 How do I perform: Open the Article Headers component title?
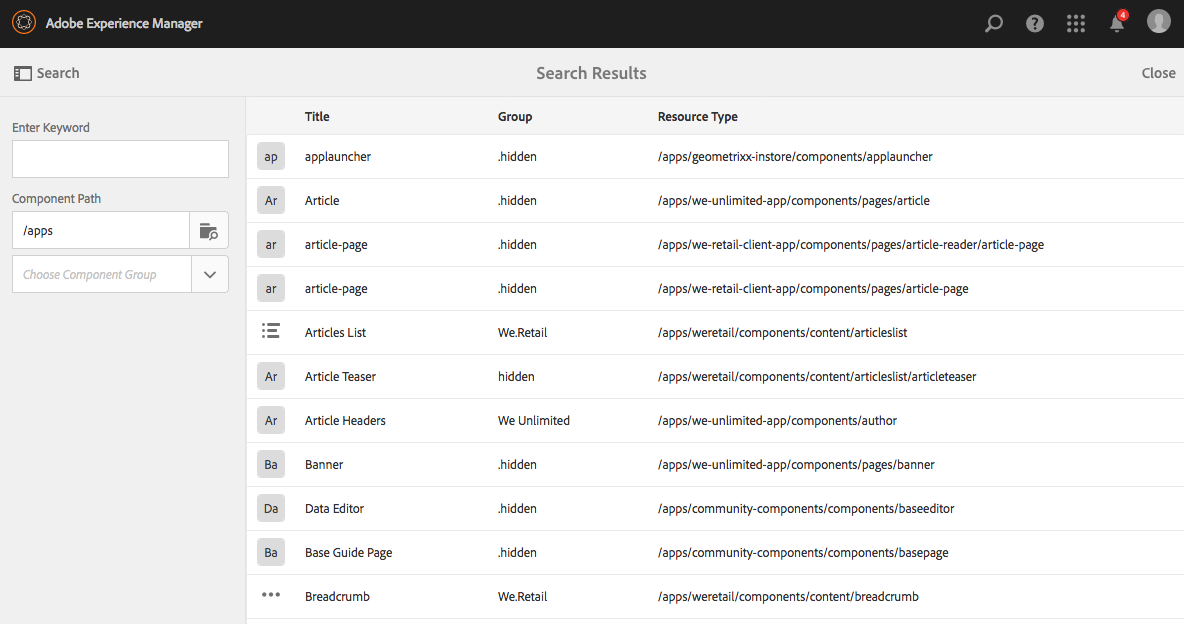pos(345,420)
